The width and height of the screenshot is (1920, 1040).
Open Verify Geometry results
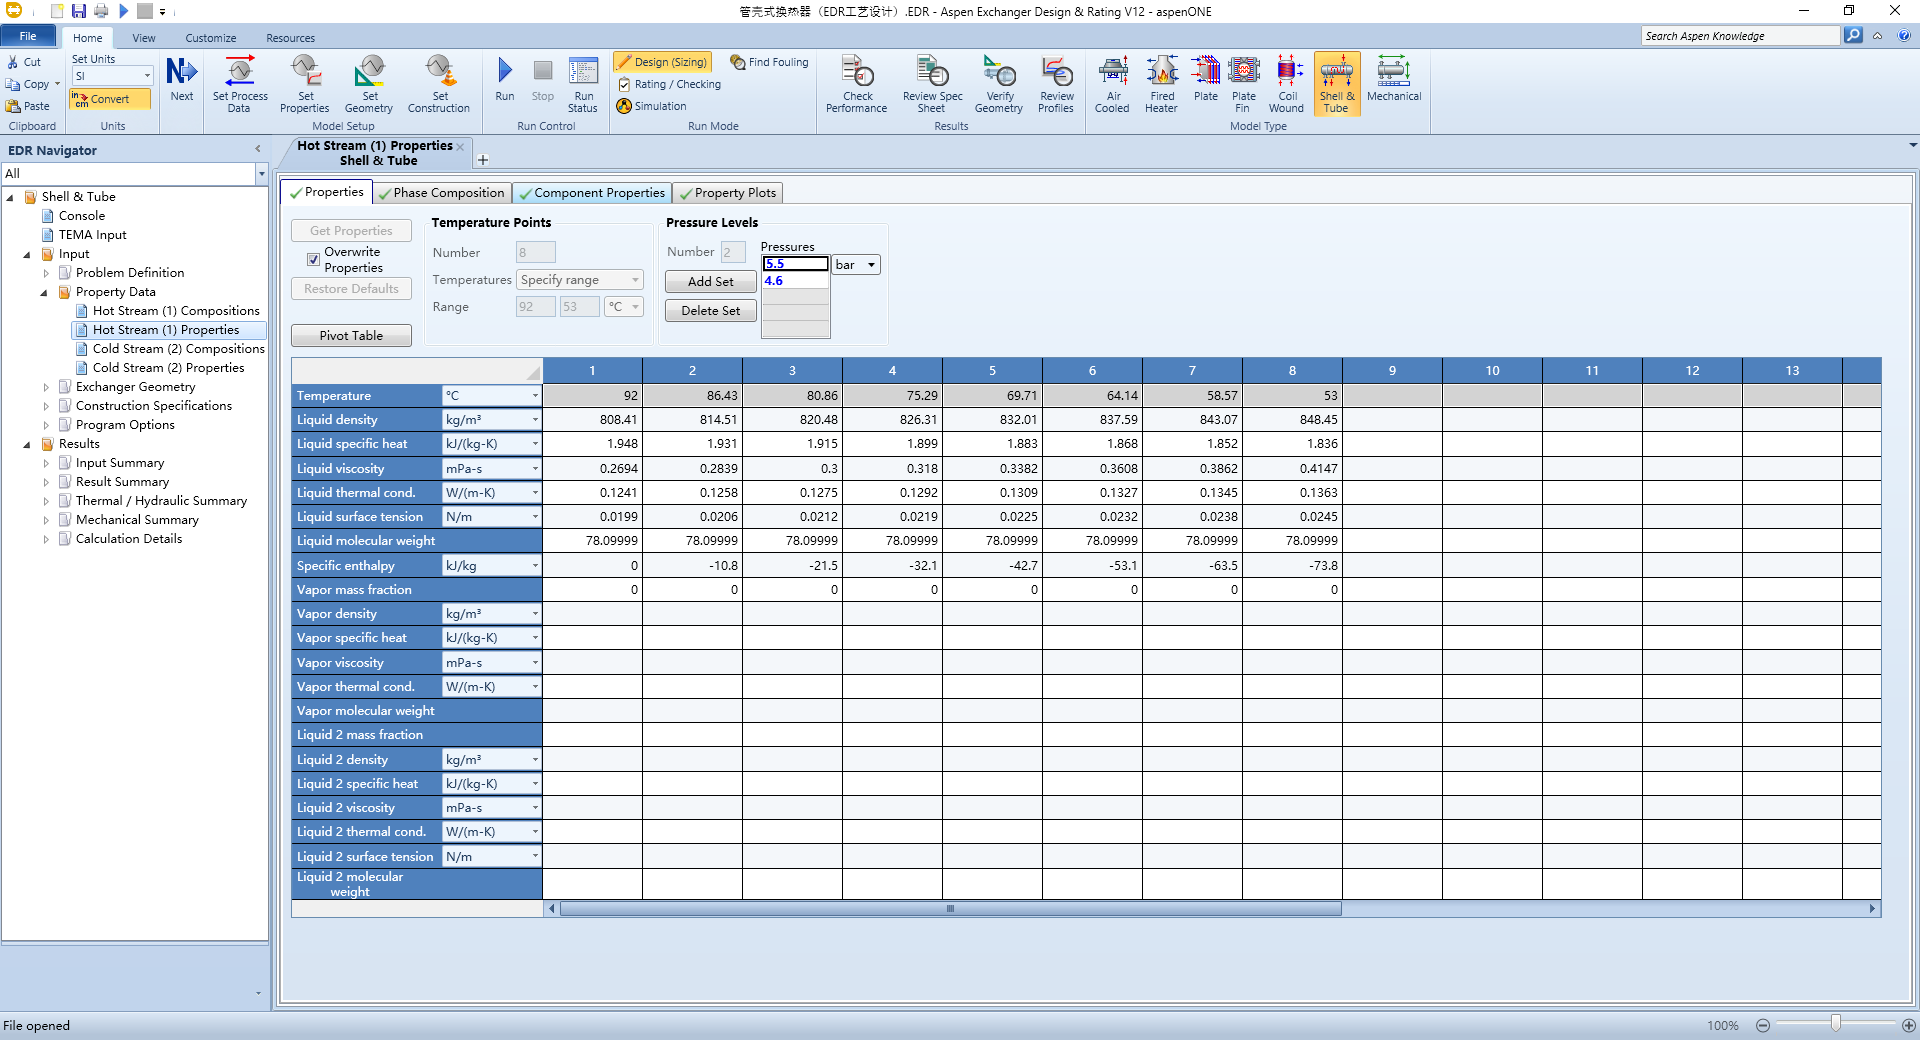point(999,84)
